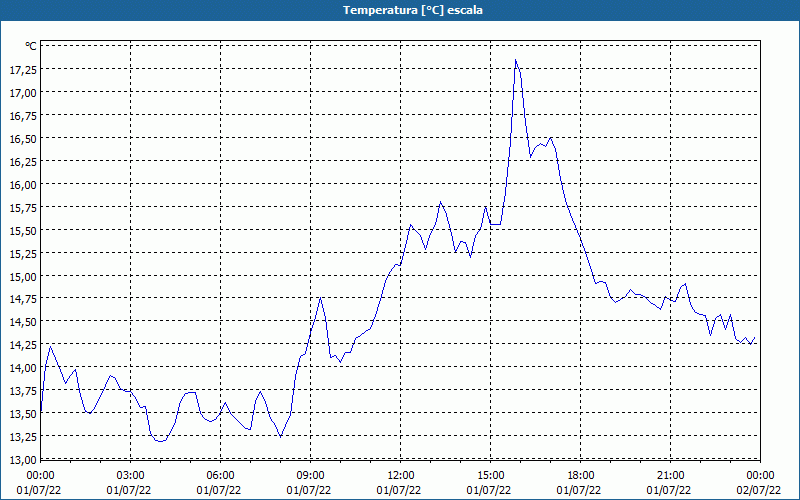The width and height of the screenshot is (800, 500).
Task: Click the 15,50 axis value
Action: tap(23, 231)
